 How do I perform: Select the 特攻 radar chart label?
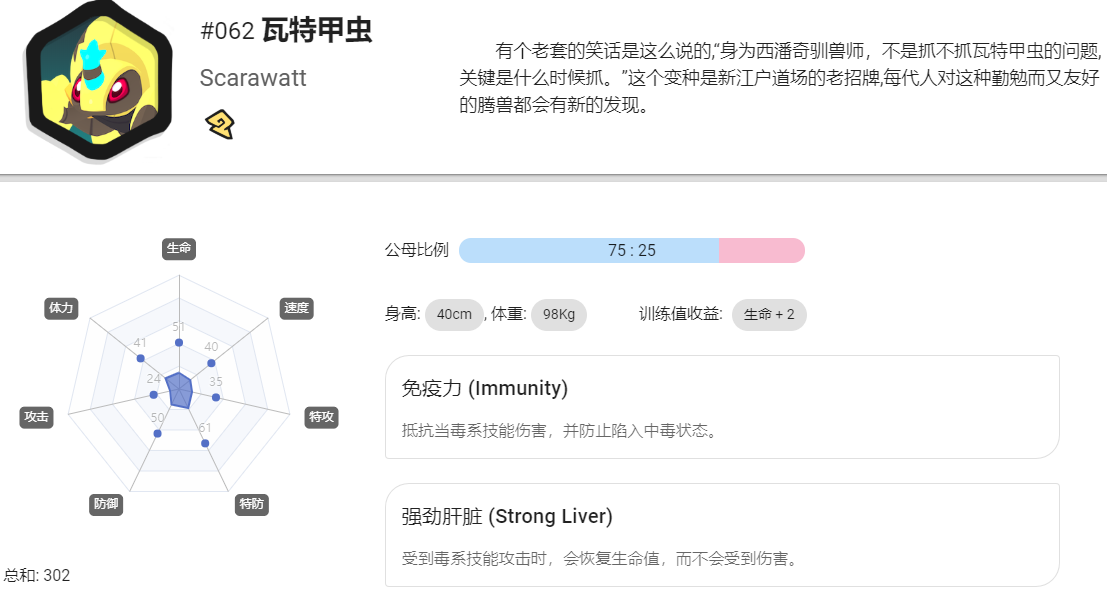321,417
